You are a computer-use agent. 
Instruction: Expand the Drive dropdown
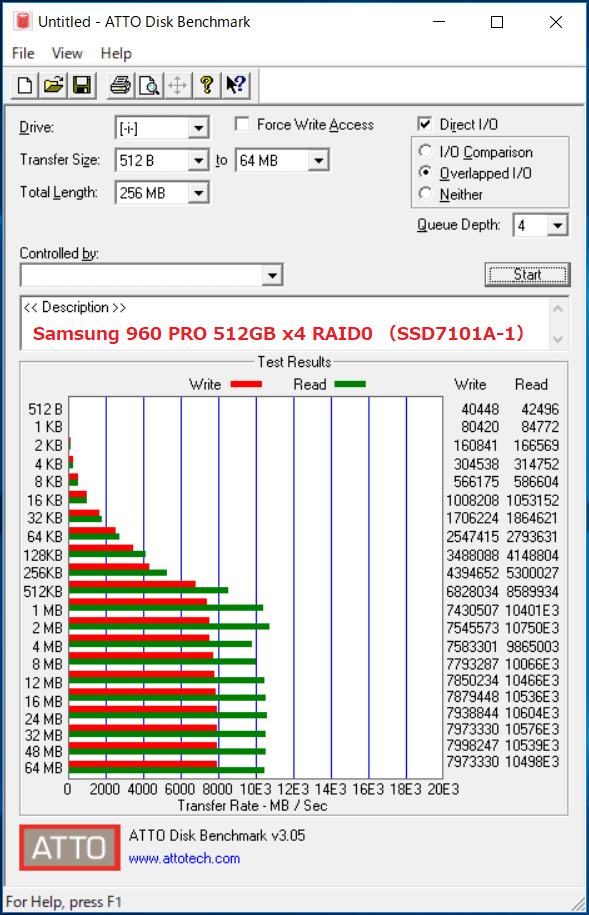pyautogui.click(x=198, y=128)
